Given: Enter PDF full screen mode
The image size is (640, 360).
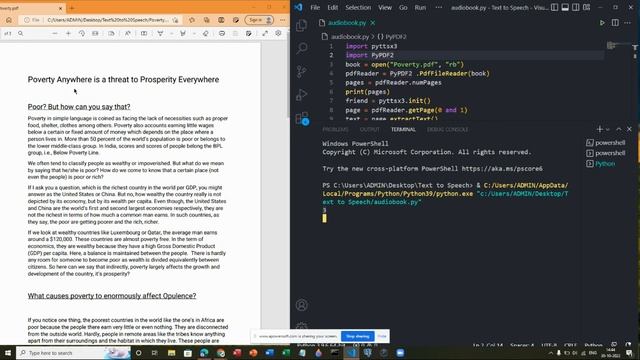Looking at the screenshot, I should tap(265, 33).
